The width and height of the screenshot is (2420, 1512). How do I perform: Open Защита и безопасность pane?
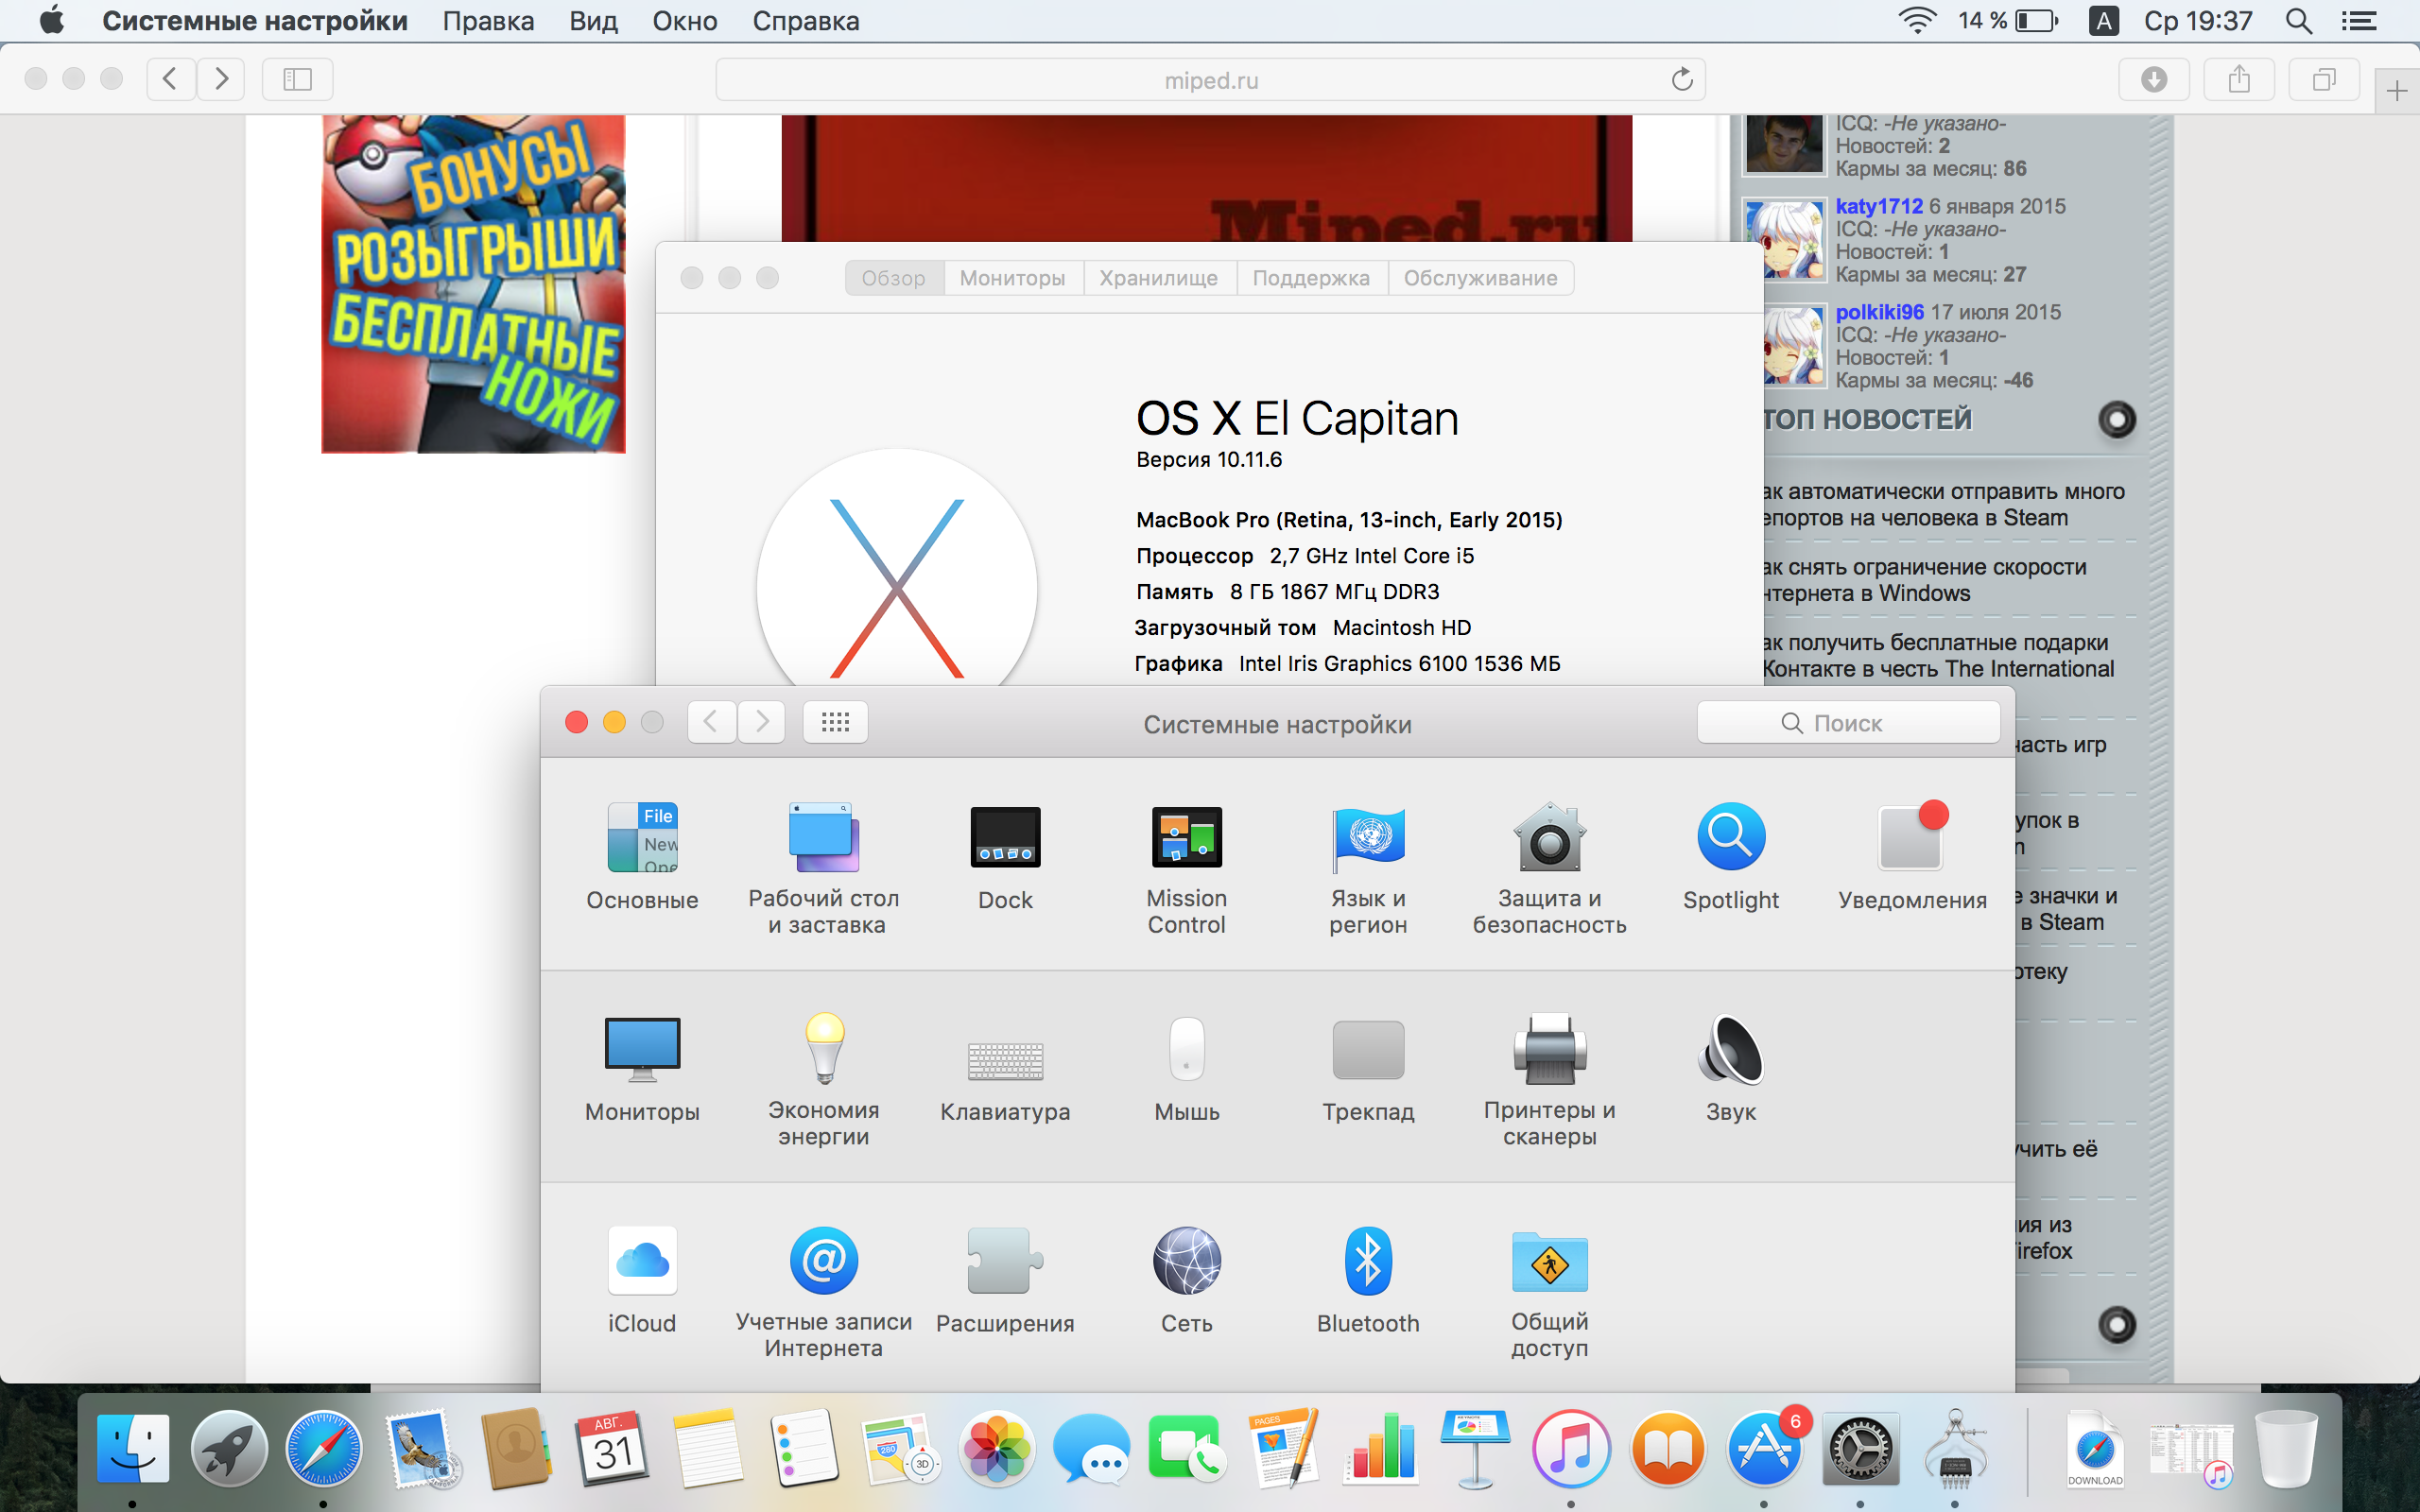[1549, 868]
